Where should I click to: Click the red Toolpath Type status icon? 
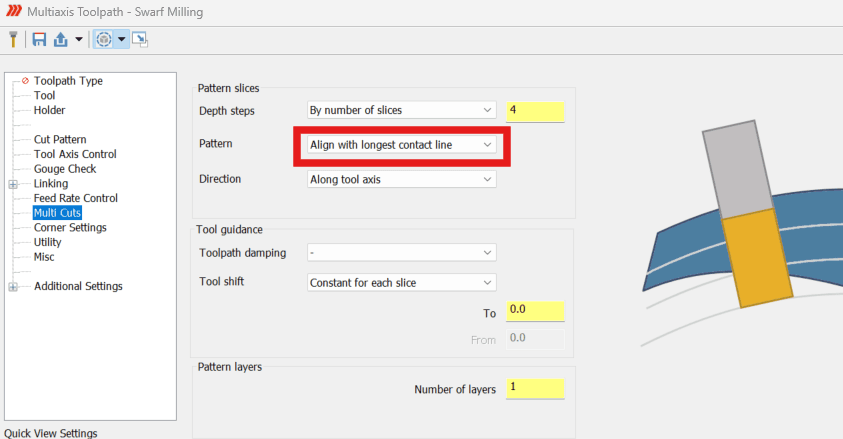(x=25, y=81)
